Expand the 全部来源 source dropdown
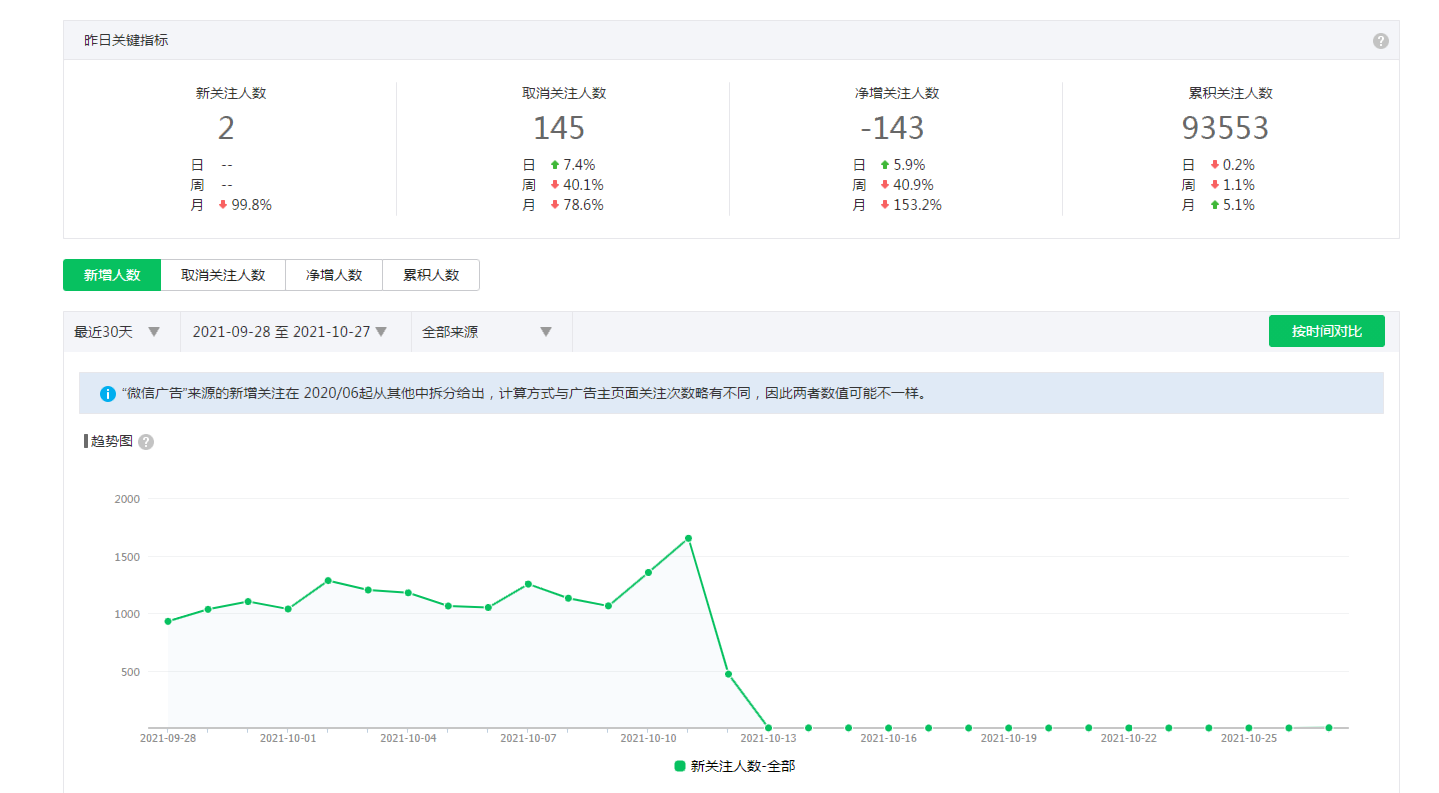 (488, 332)
